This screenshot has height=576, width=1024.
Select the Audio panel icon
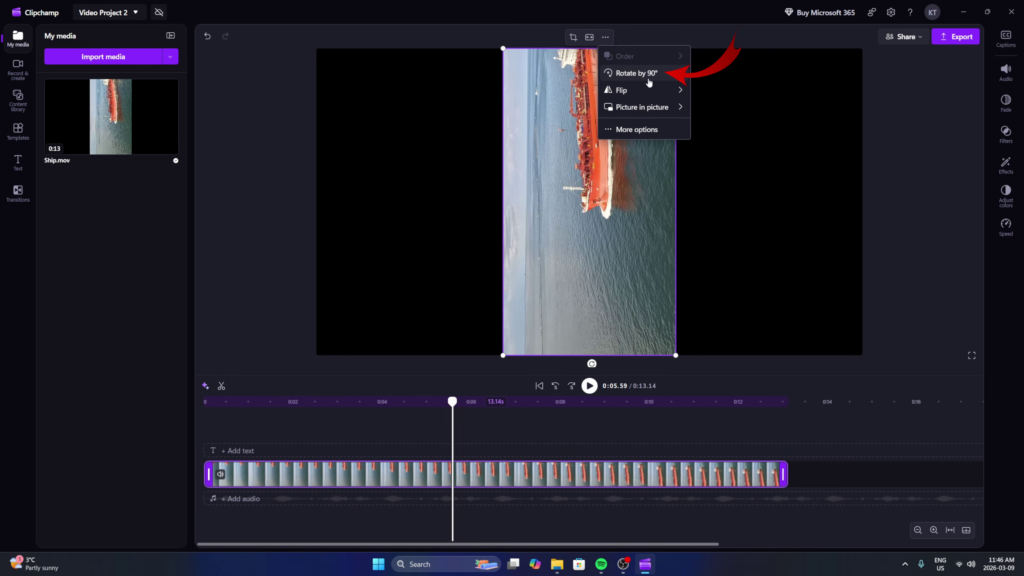(1007, 70)
